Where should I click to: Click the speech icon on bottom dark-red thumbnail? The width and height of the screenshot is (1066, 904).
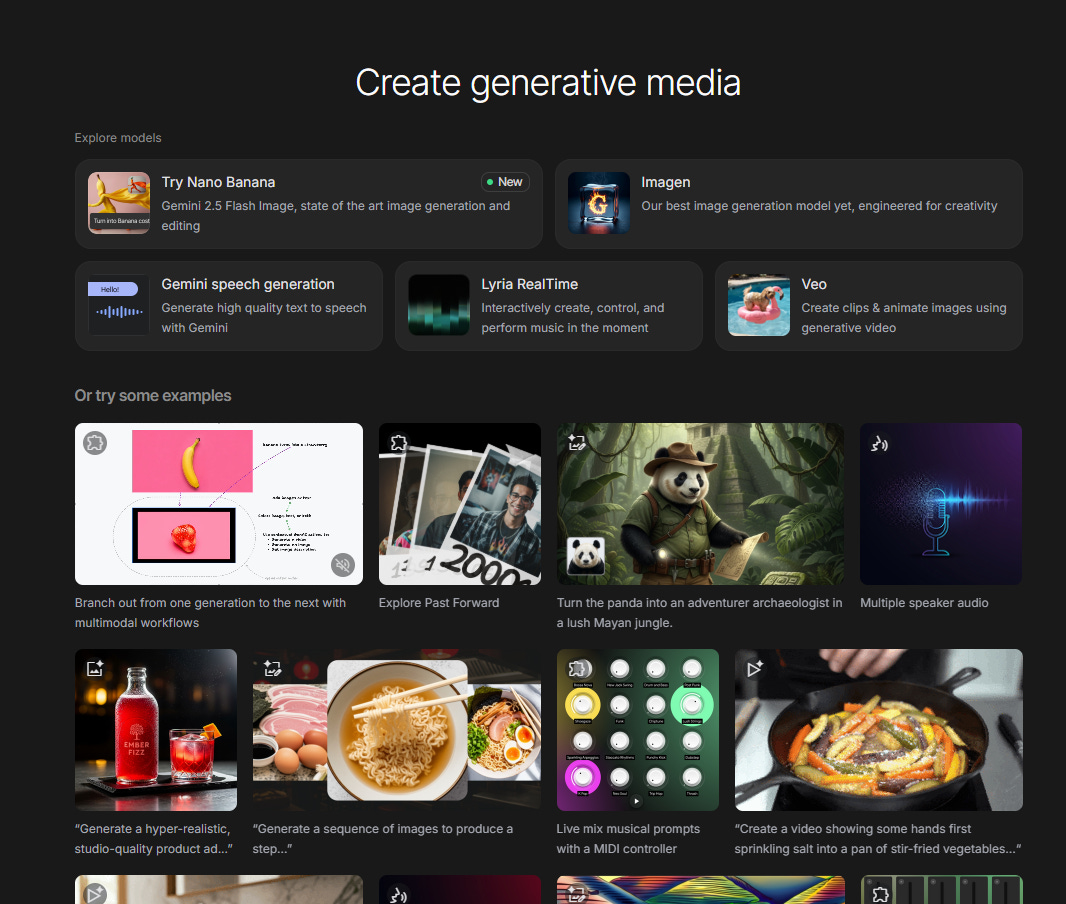pos(398,895)
